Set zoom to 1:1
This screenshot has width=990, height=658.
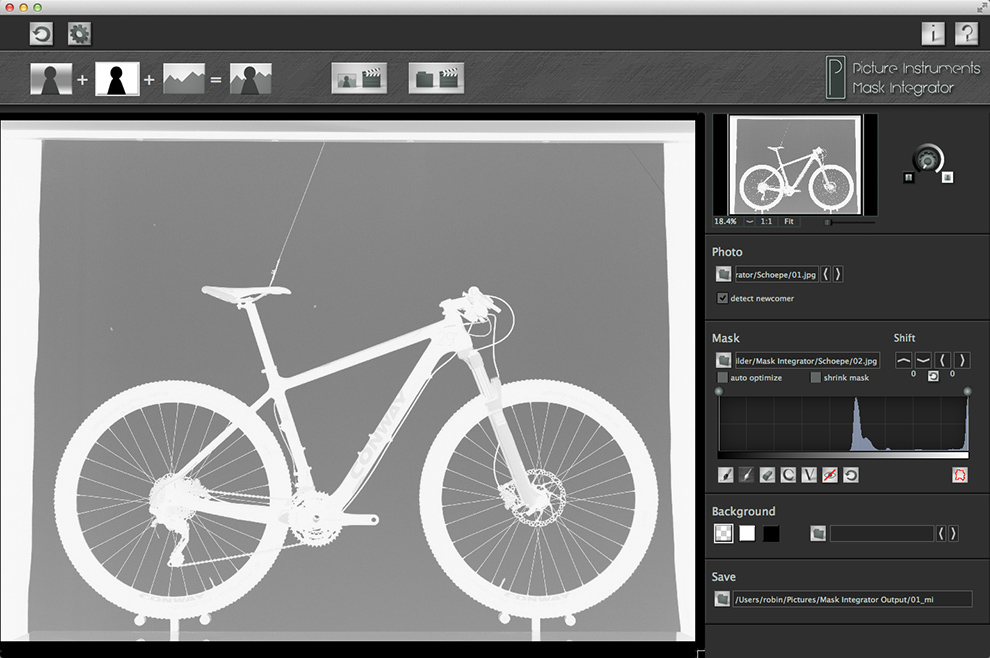click(x=766, y=221)
